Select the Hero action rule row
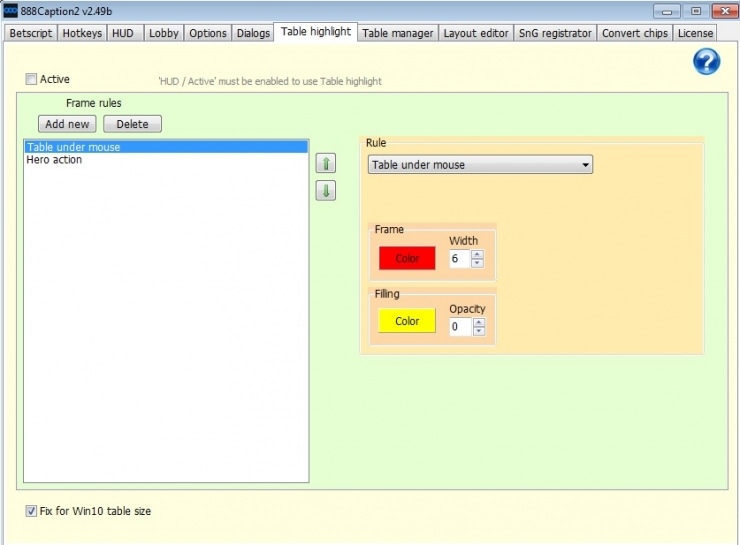The height and width of the screenshot is (545, 740). 166,159
